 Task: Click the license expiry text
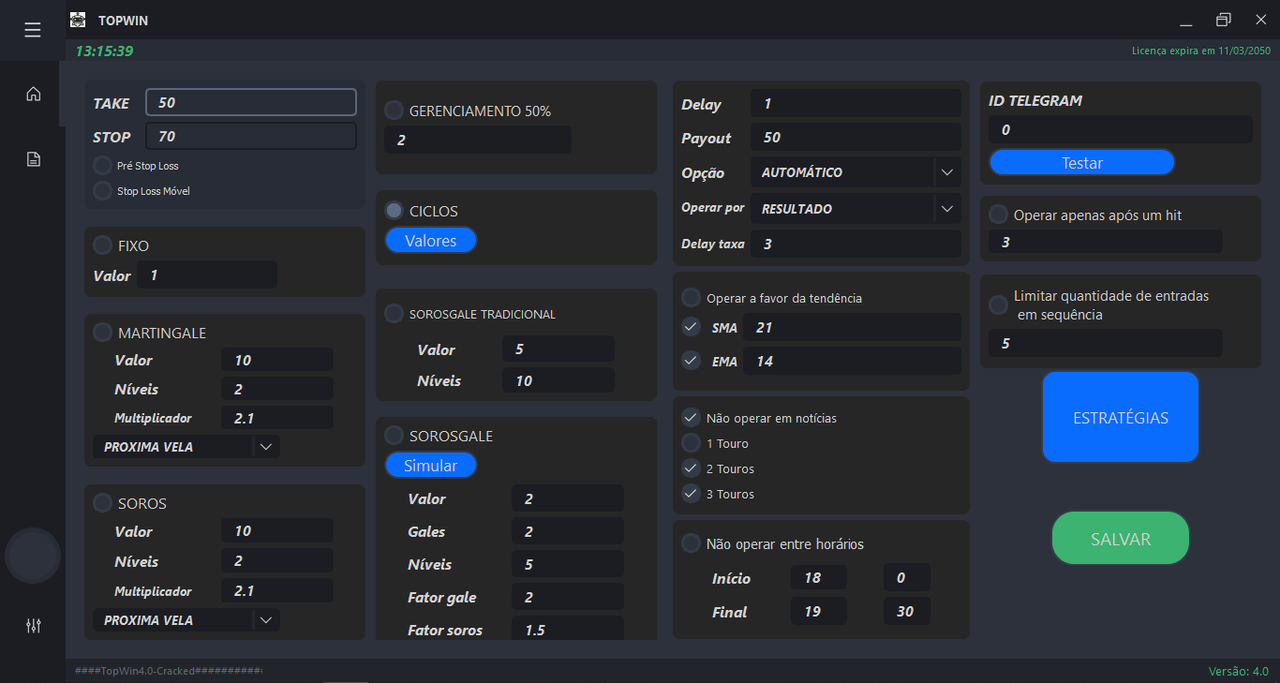coord(1201,50)
